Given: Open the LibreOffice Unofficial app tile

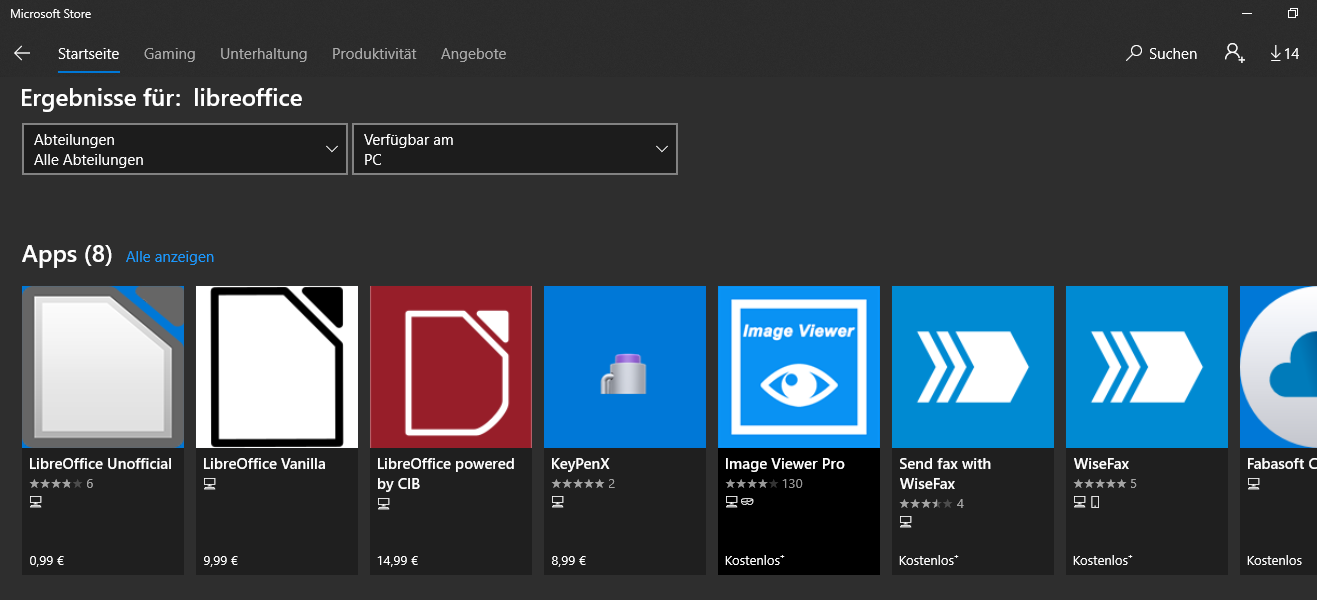Looking at the screenshot, I should [103, 430].
